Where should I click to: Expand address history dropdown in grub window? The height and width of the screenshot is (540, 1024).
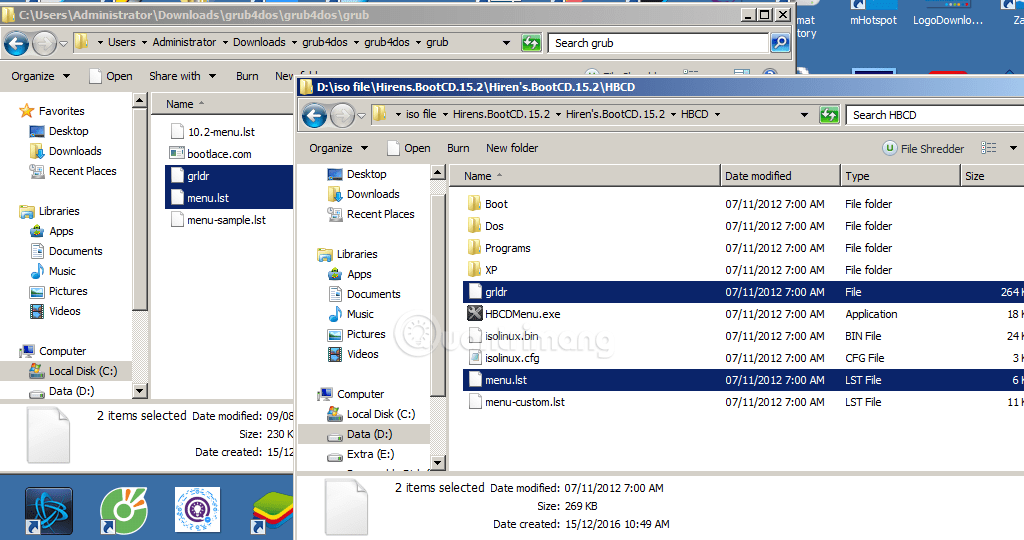click(506, 43)
